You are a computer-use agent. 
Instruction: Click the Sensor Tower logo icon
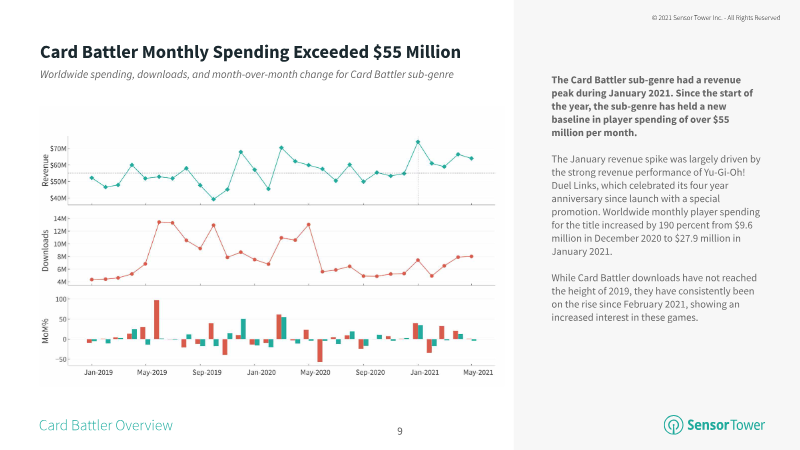(673, 424)
